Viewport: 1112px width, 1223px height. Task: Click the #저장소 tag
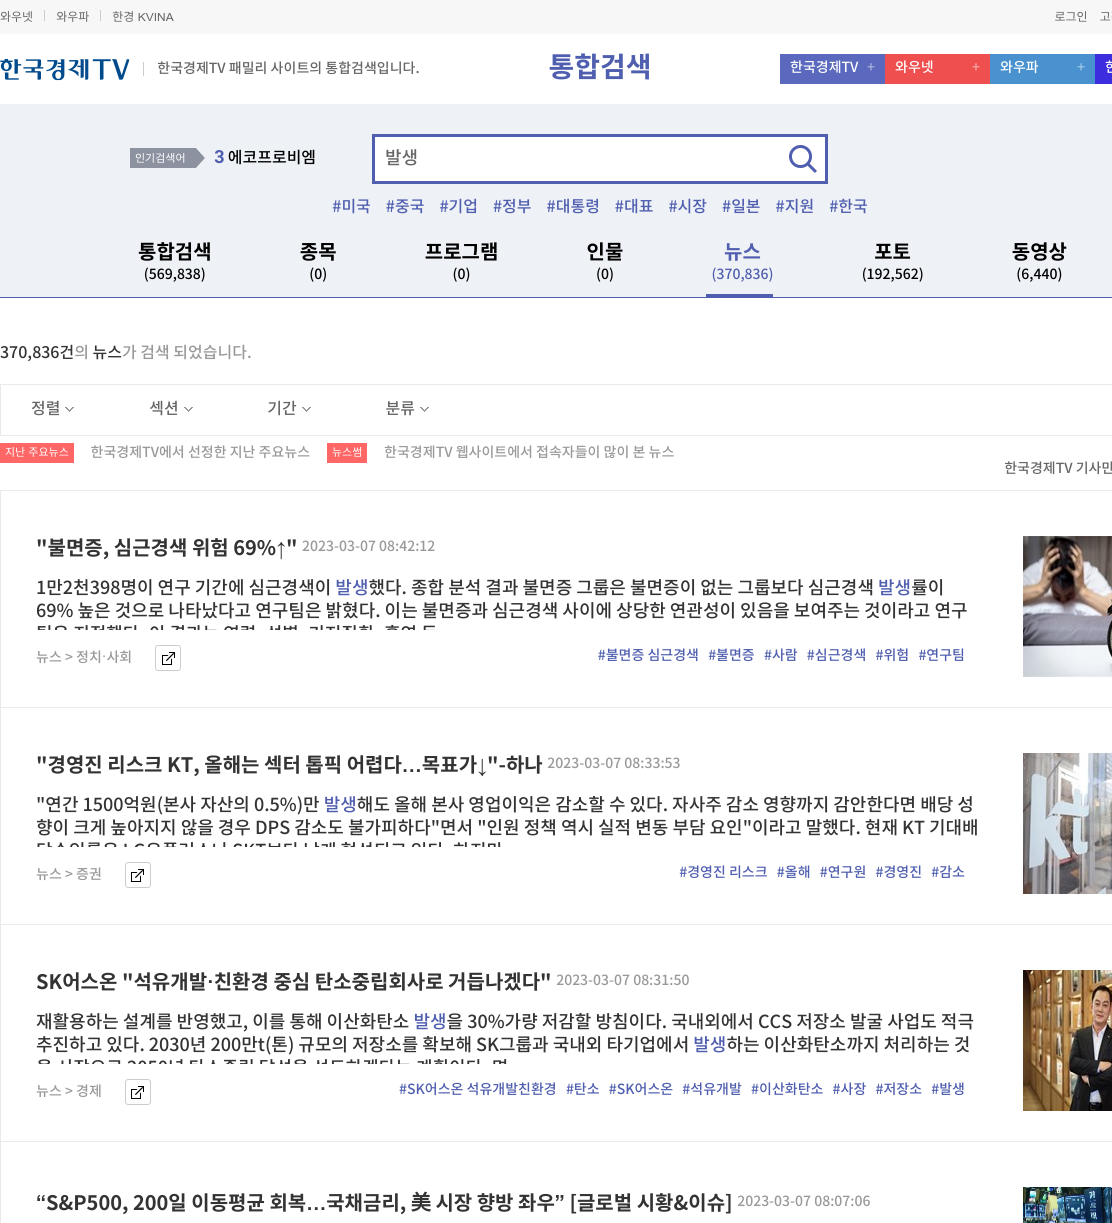pyautogui.click(x=899, y=1089)
